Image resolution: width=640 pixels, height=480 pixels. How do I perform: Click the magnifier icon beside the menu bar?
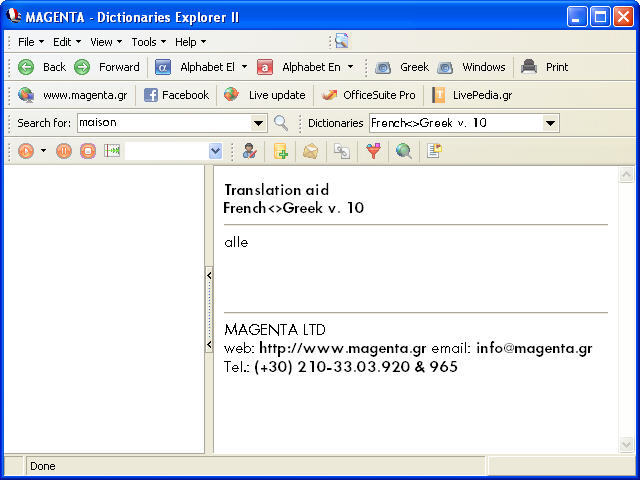(x=342, y=41)
